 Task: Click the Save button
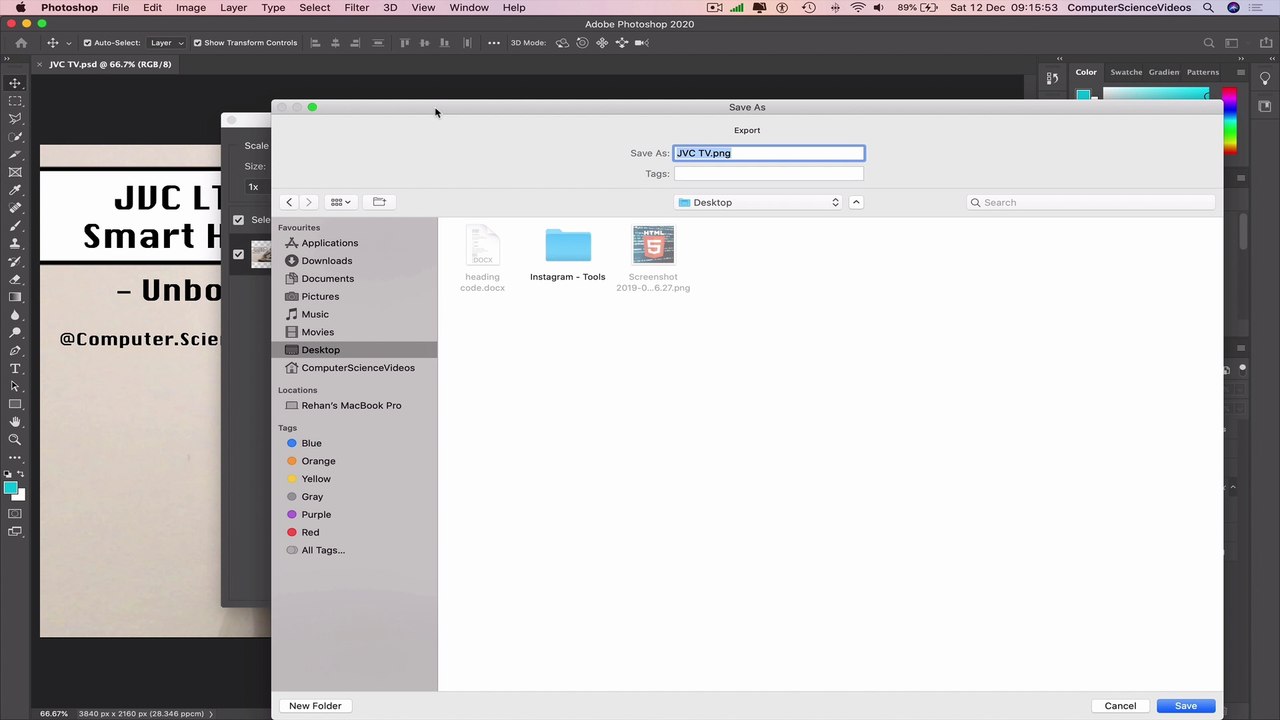point(1185,706)
